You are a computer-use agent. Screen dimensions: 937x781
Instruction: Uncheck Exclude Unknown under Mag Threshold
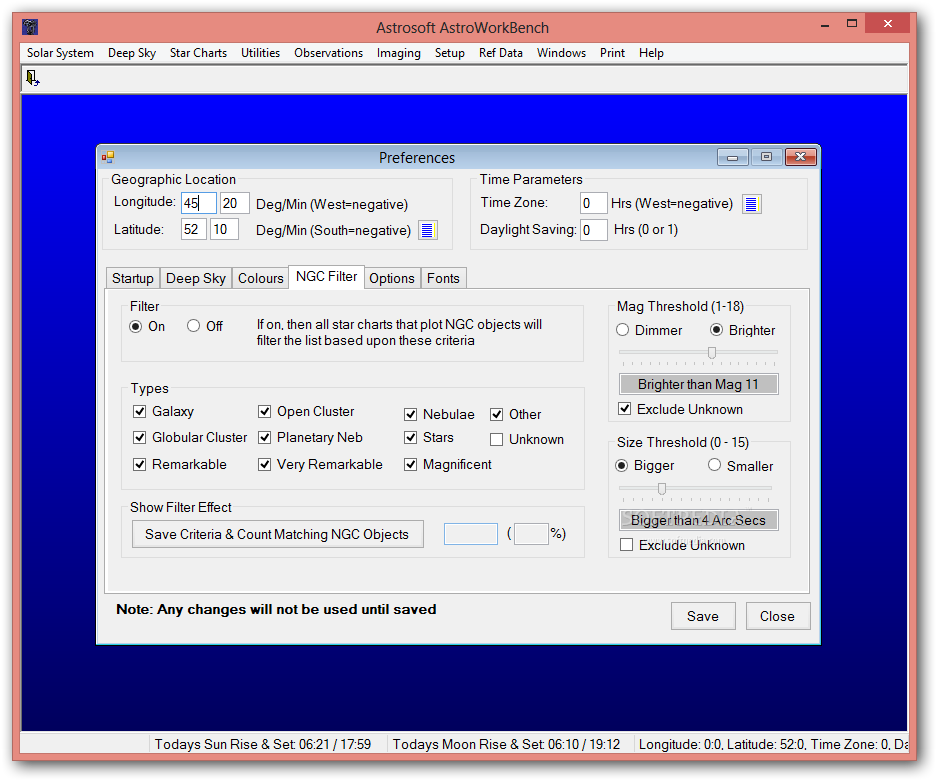pos(624,409)
